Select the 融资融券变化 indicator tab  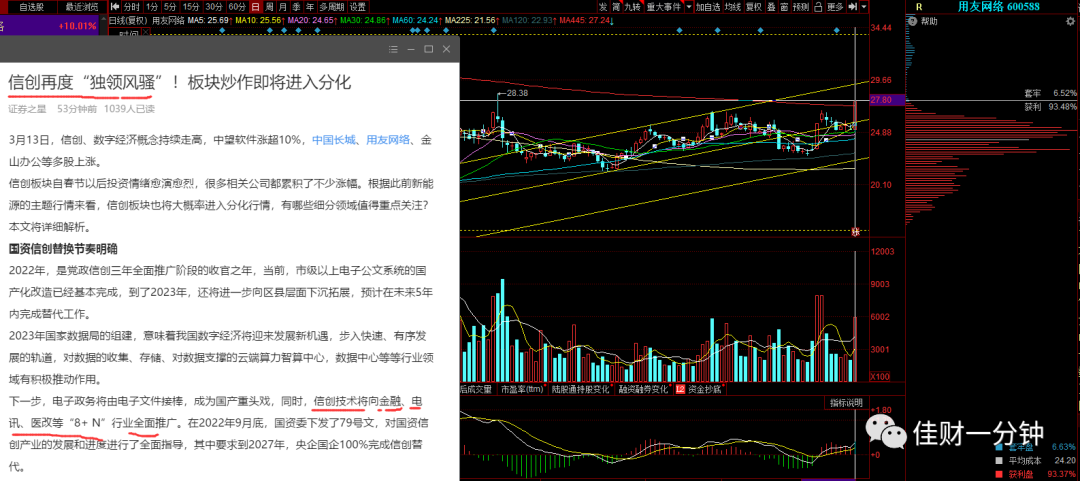coord(643,389)
